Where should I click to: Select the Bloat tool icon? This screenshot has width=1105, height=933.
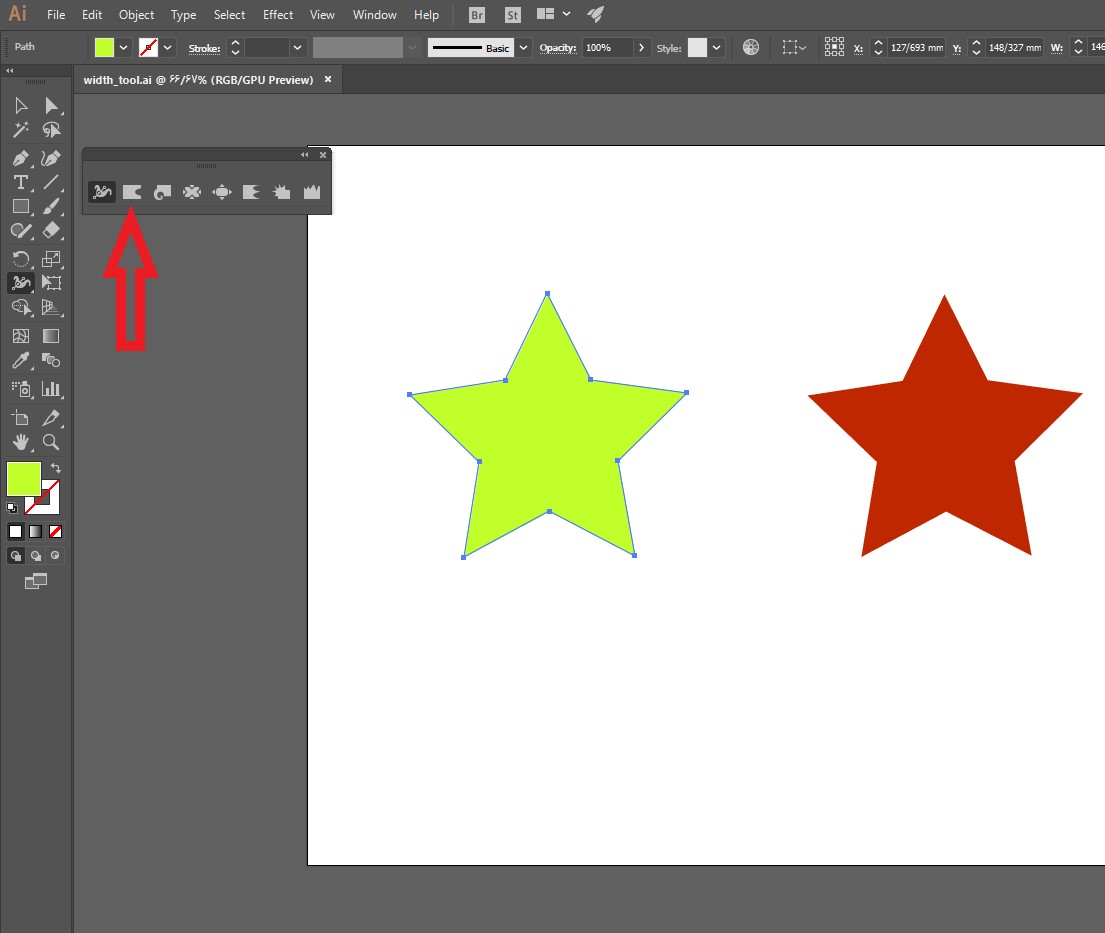[222, 192]
